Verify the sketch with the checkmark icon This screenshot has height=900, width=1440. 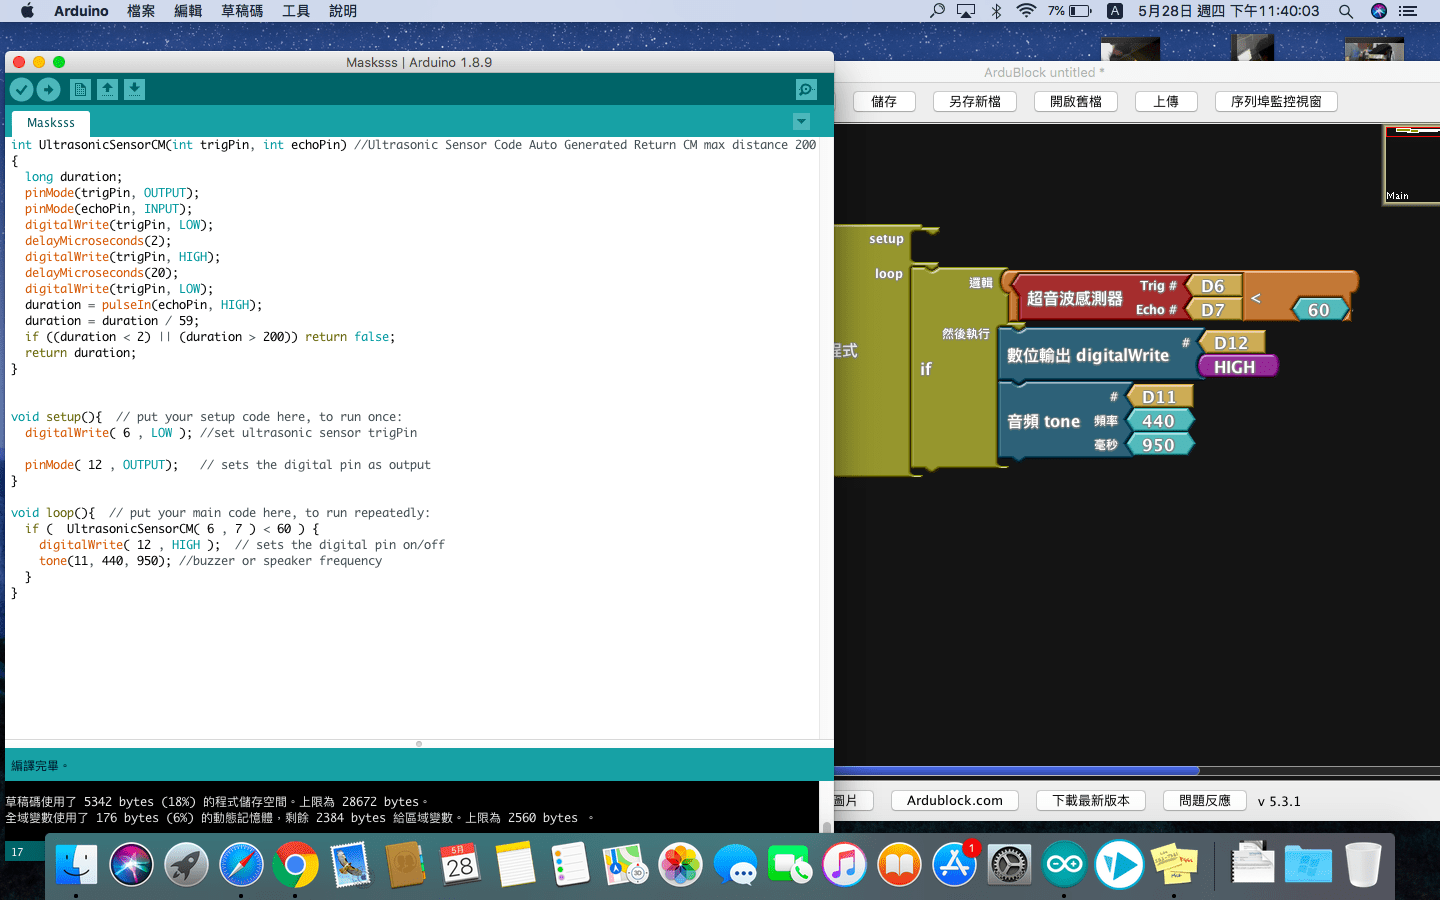tap(21, 89)
